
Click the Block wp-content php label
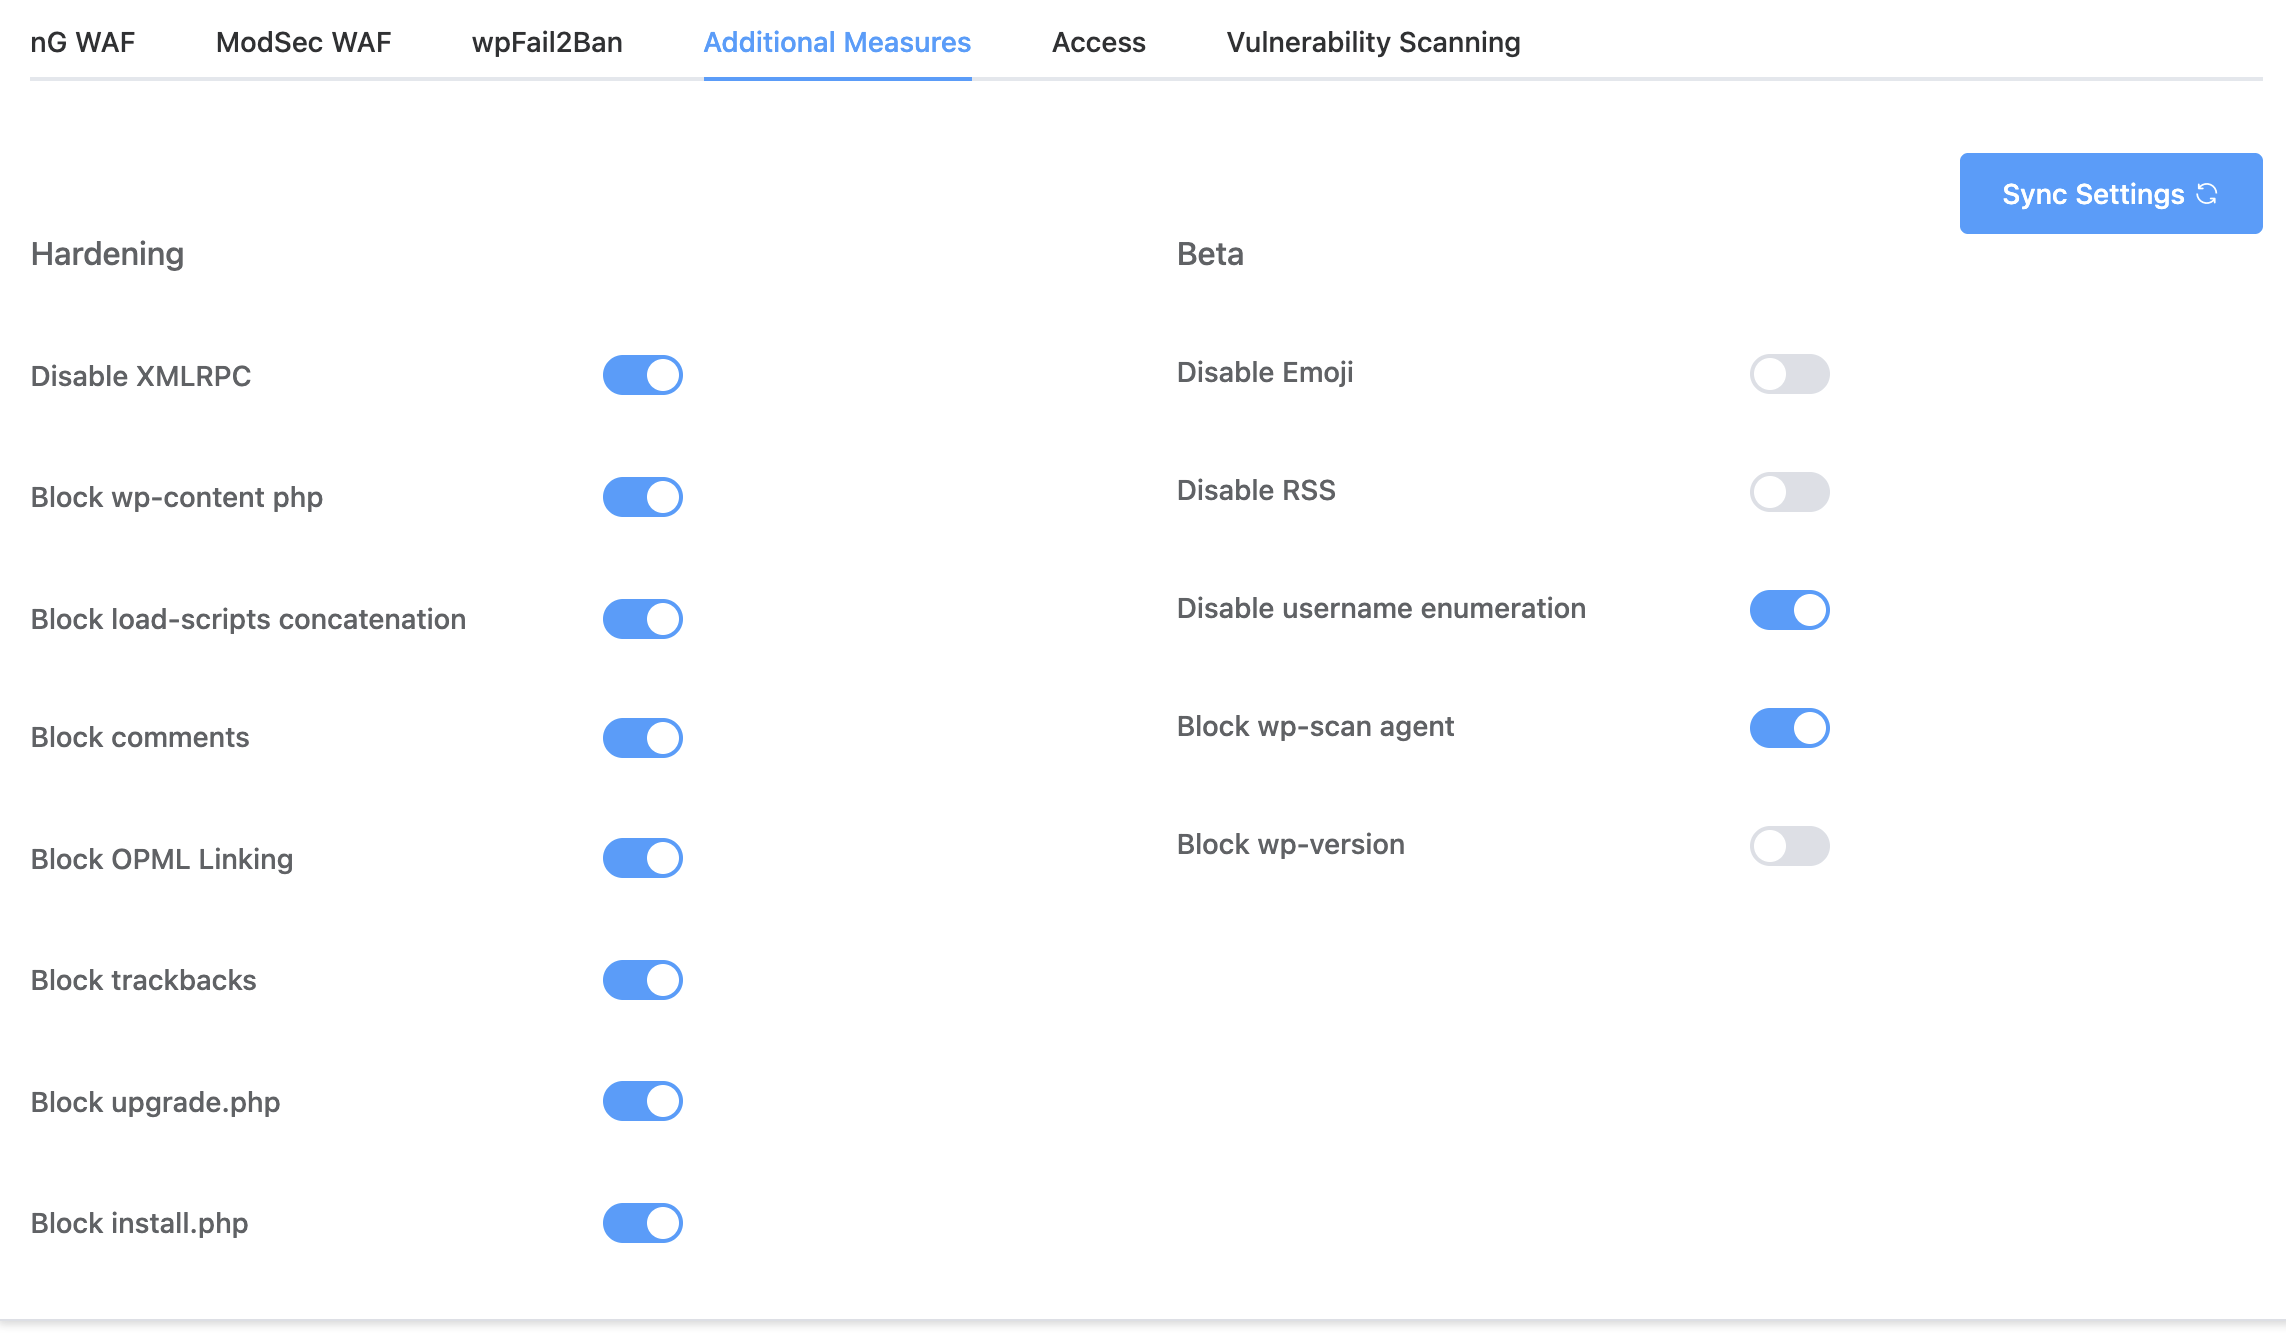177,497
